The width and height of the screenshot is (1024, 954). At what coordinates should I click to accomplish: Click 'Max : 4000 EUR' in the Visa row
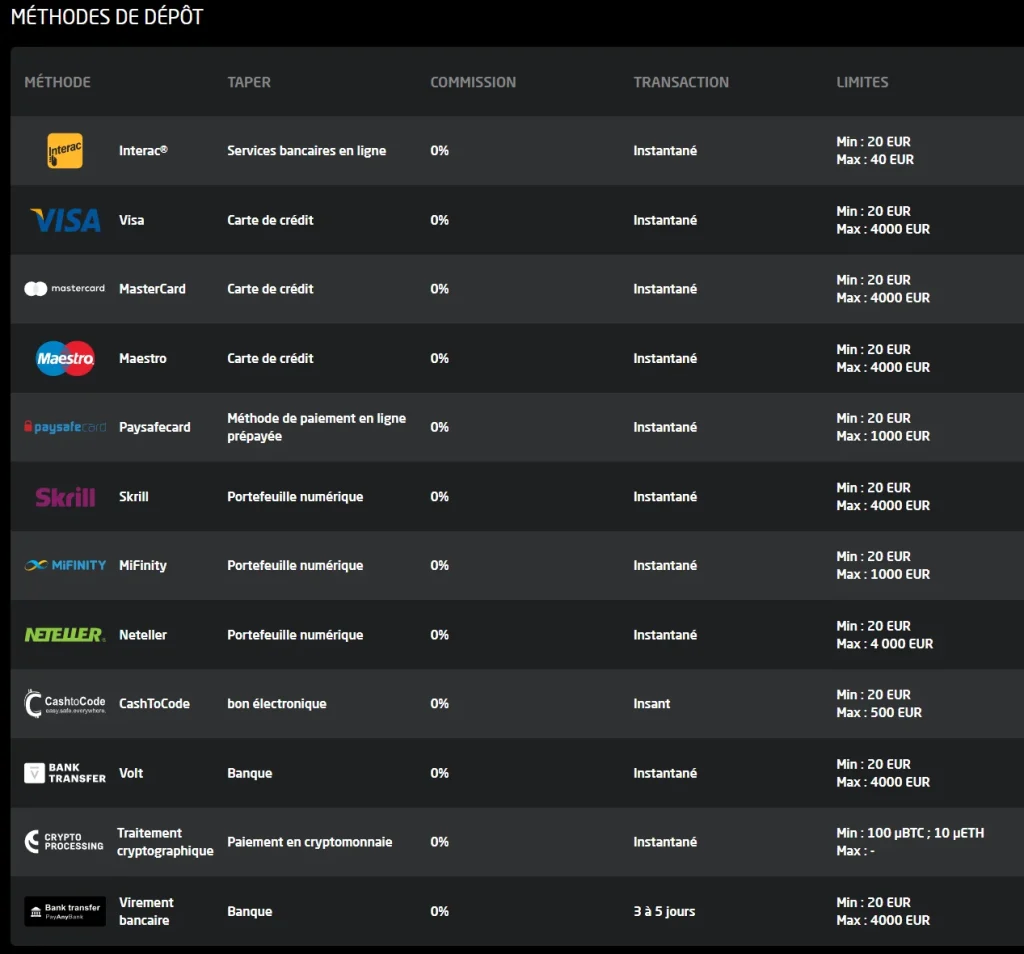coord(883,229)
